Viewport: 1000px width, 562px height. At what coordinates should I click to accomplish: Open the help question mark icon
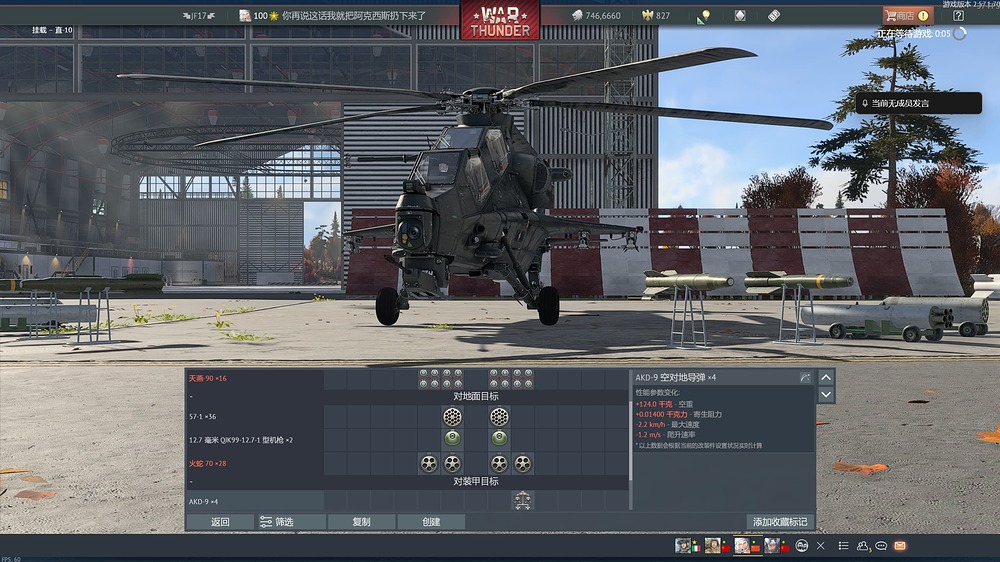tap(958, 15)
